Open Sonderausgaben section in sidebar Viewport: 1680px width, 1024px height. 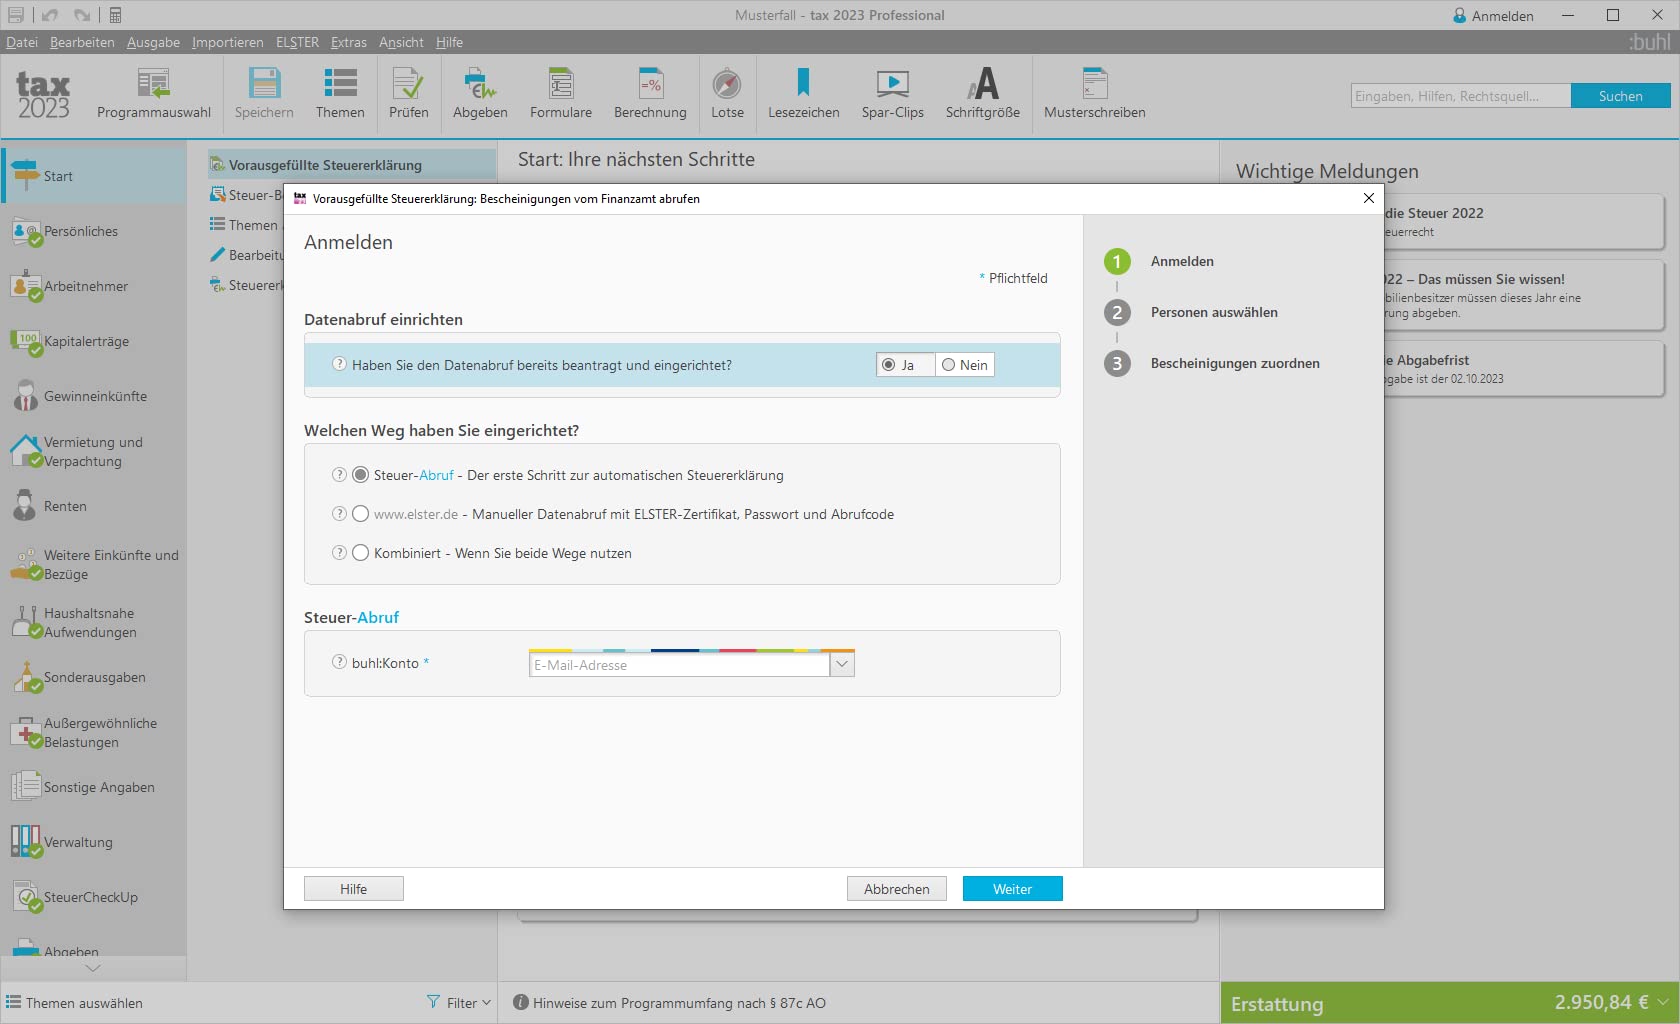(x=94, y=677)
